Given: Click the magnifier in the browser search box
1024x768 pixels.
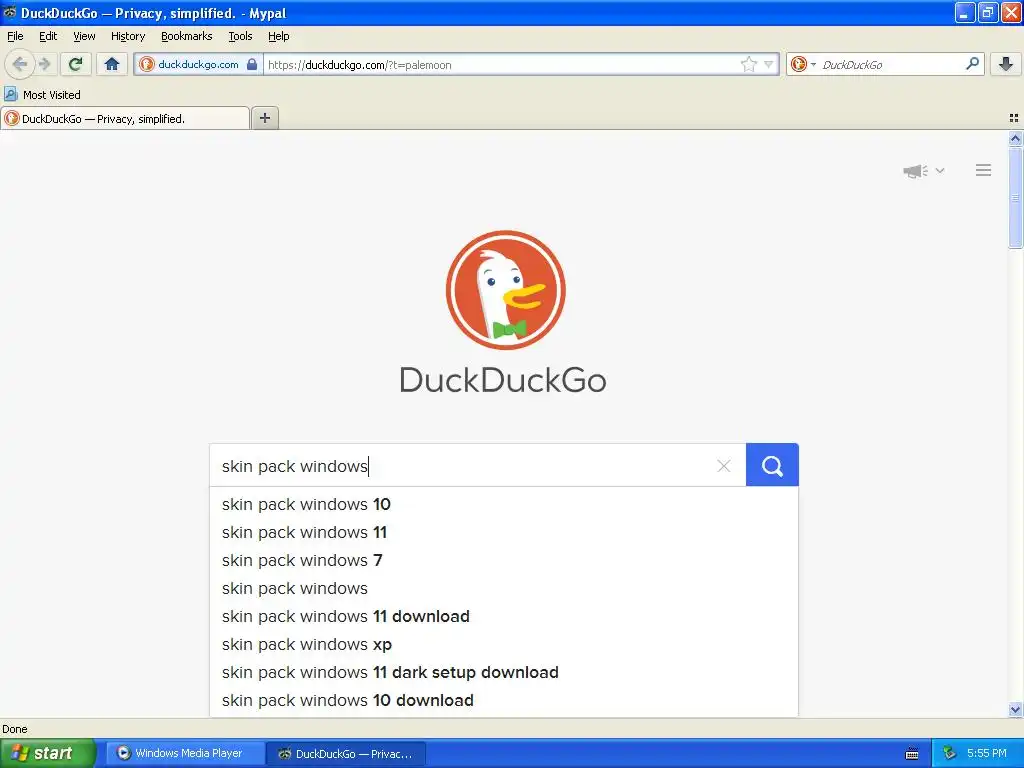Looking at the screenshot, I should click(x=972, y=63).
